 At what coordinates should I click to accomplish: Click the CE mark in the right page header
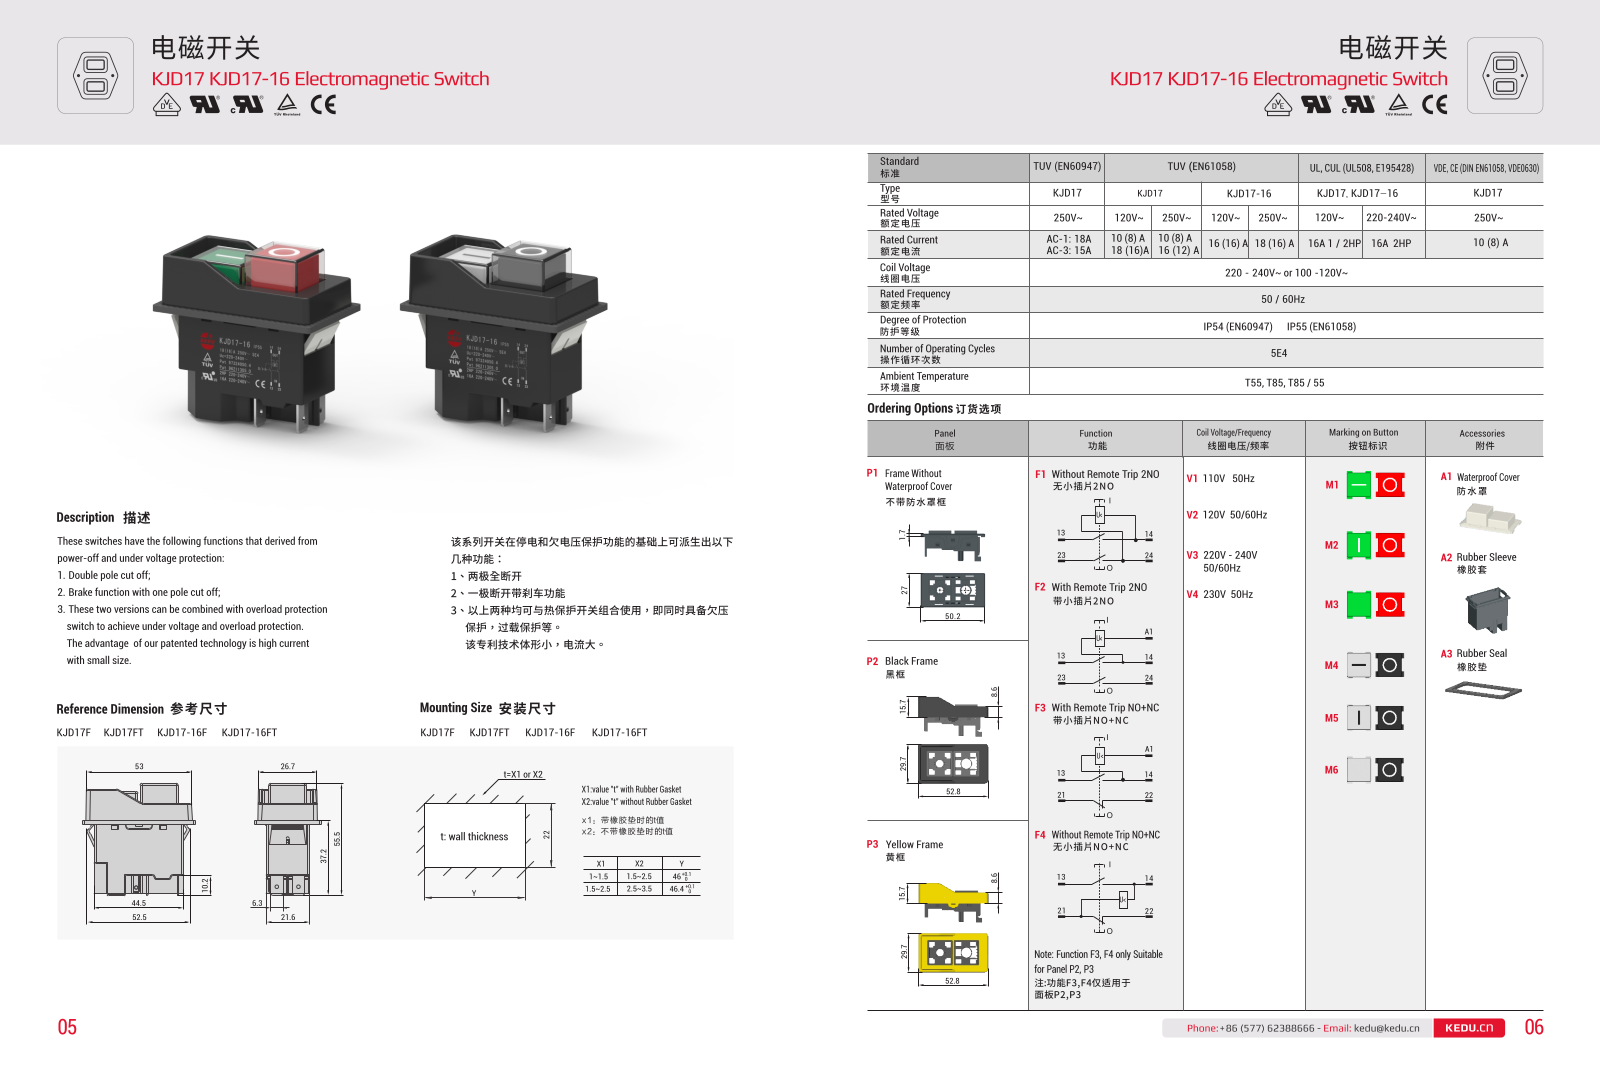point(1434,105)
